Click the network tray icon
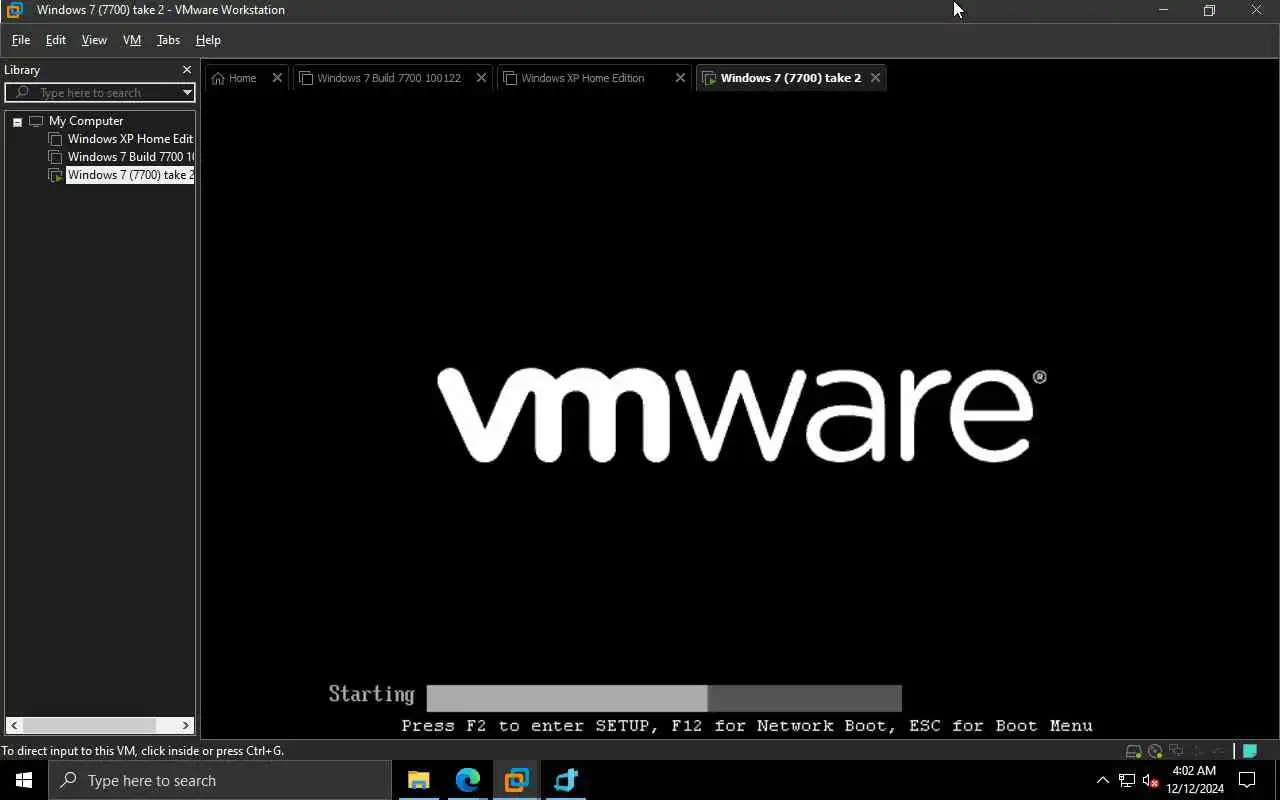Screen dimensions: 1280x800 pyautogui.click(x=1127, y=780)
